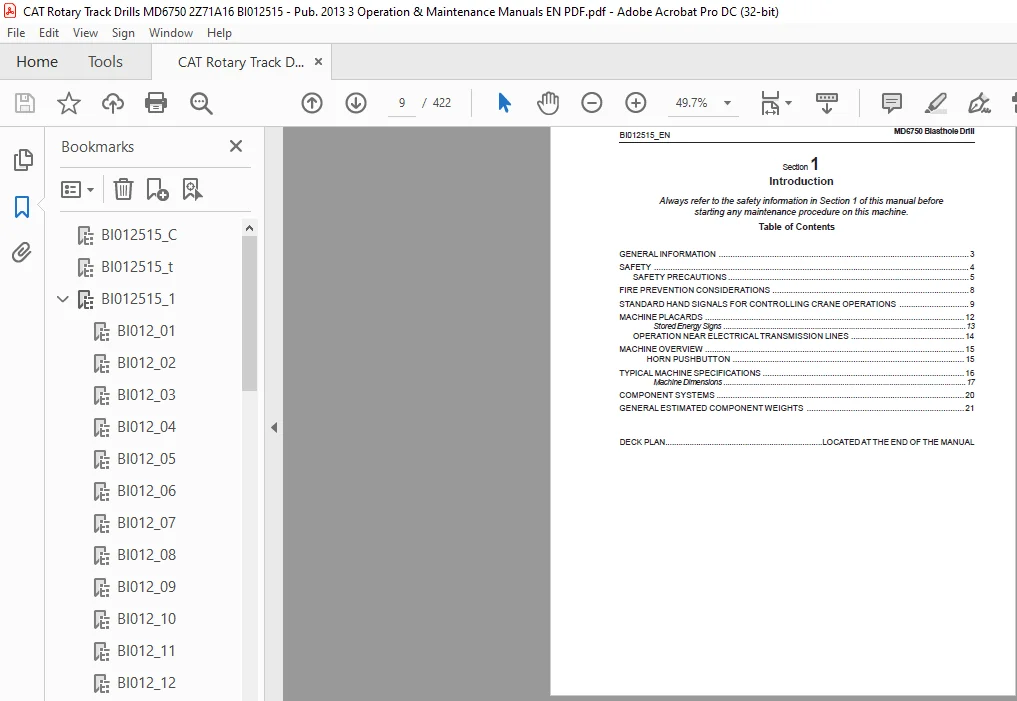This screenshot has height=701, width=1017.
Task: Upload file to Document Cloud
Action: pos(113,103)
